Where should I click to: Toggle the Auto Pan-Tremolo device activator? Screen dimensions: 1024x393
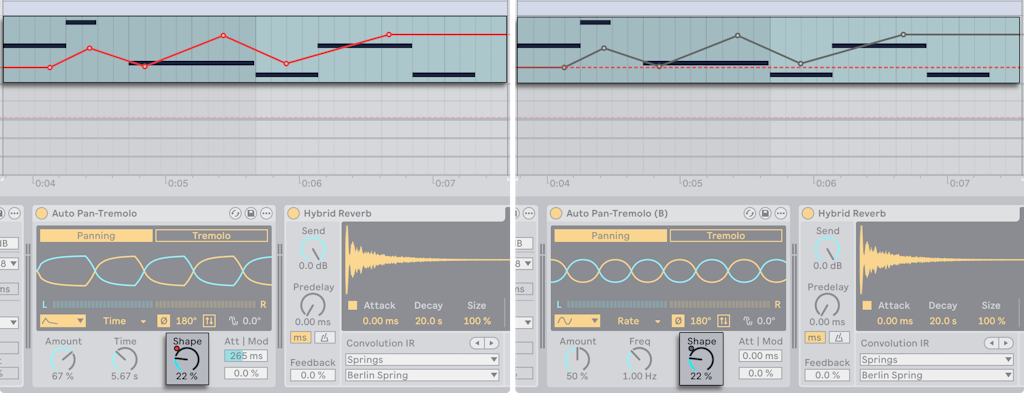coord(42,213)
